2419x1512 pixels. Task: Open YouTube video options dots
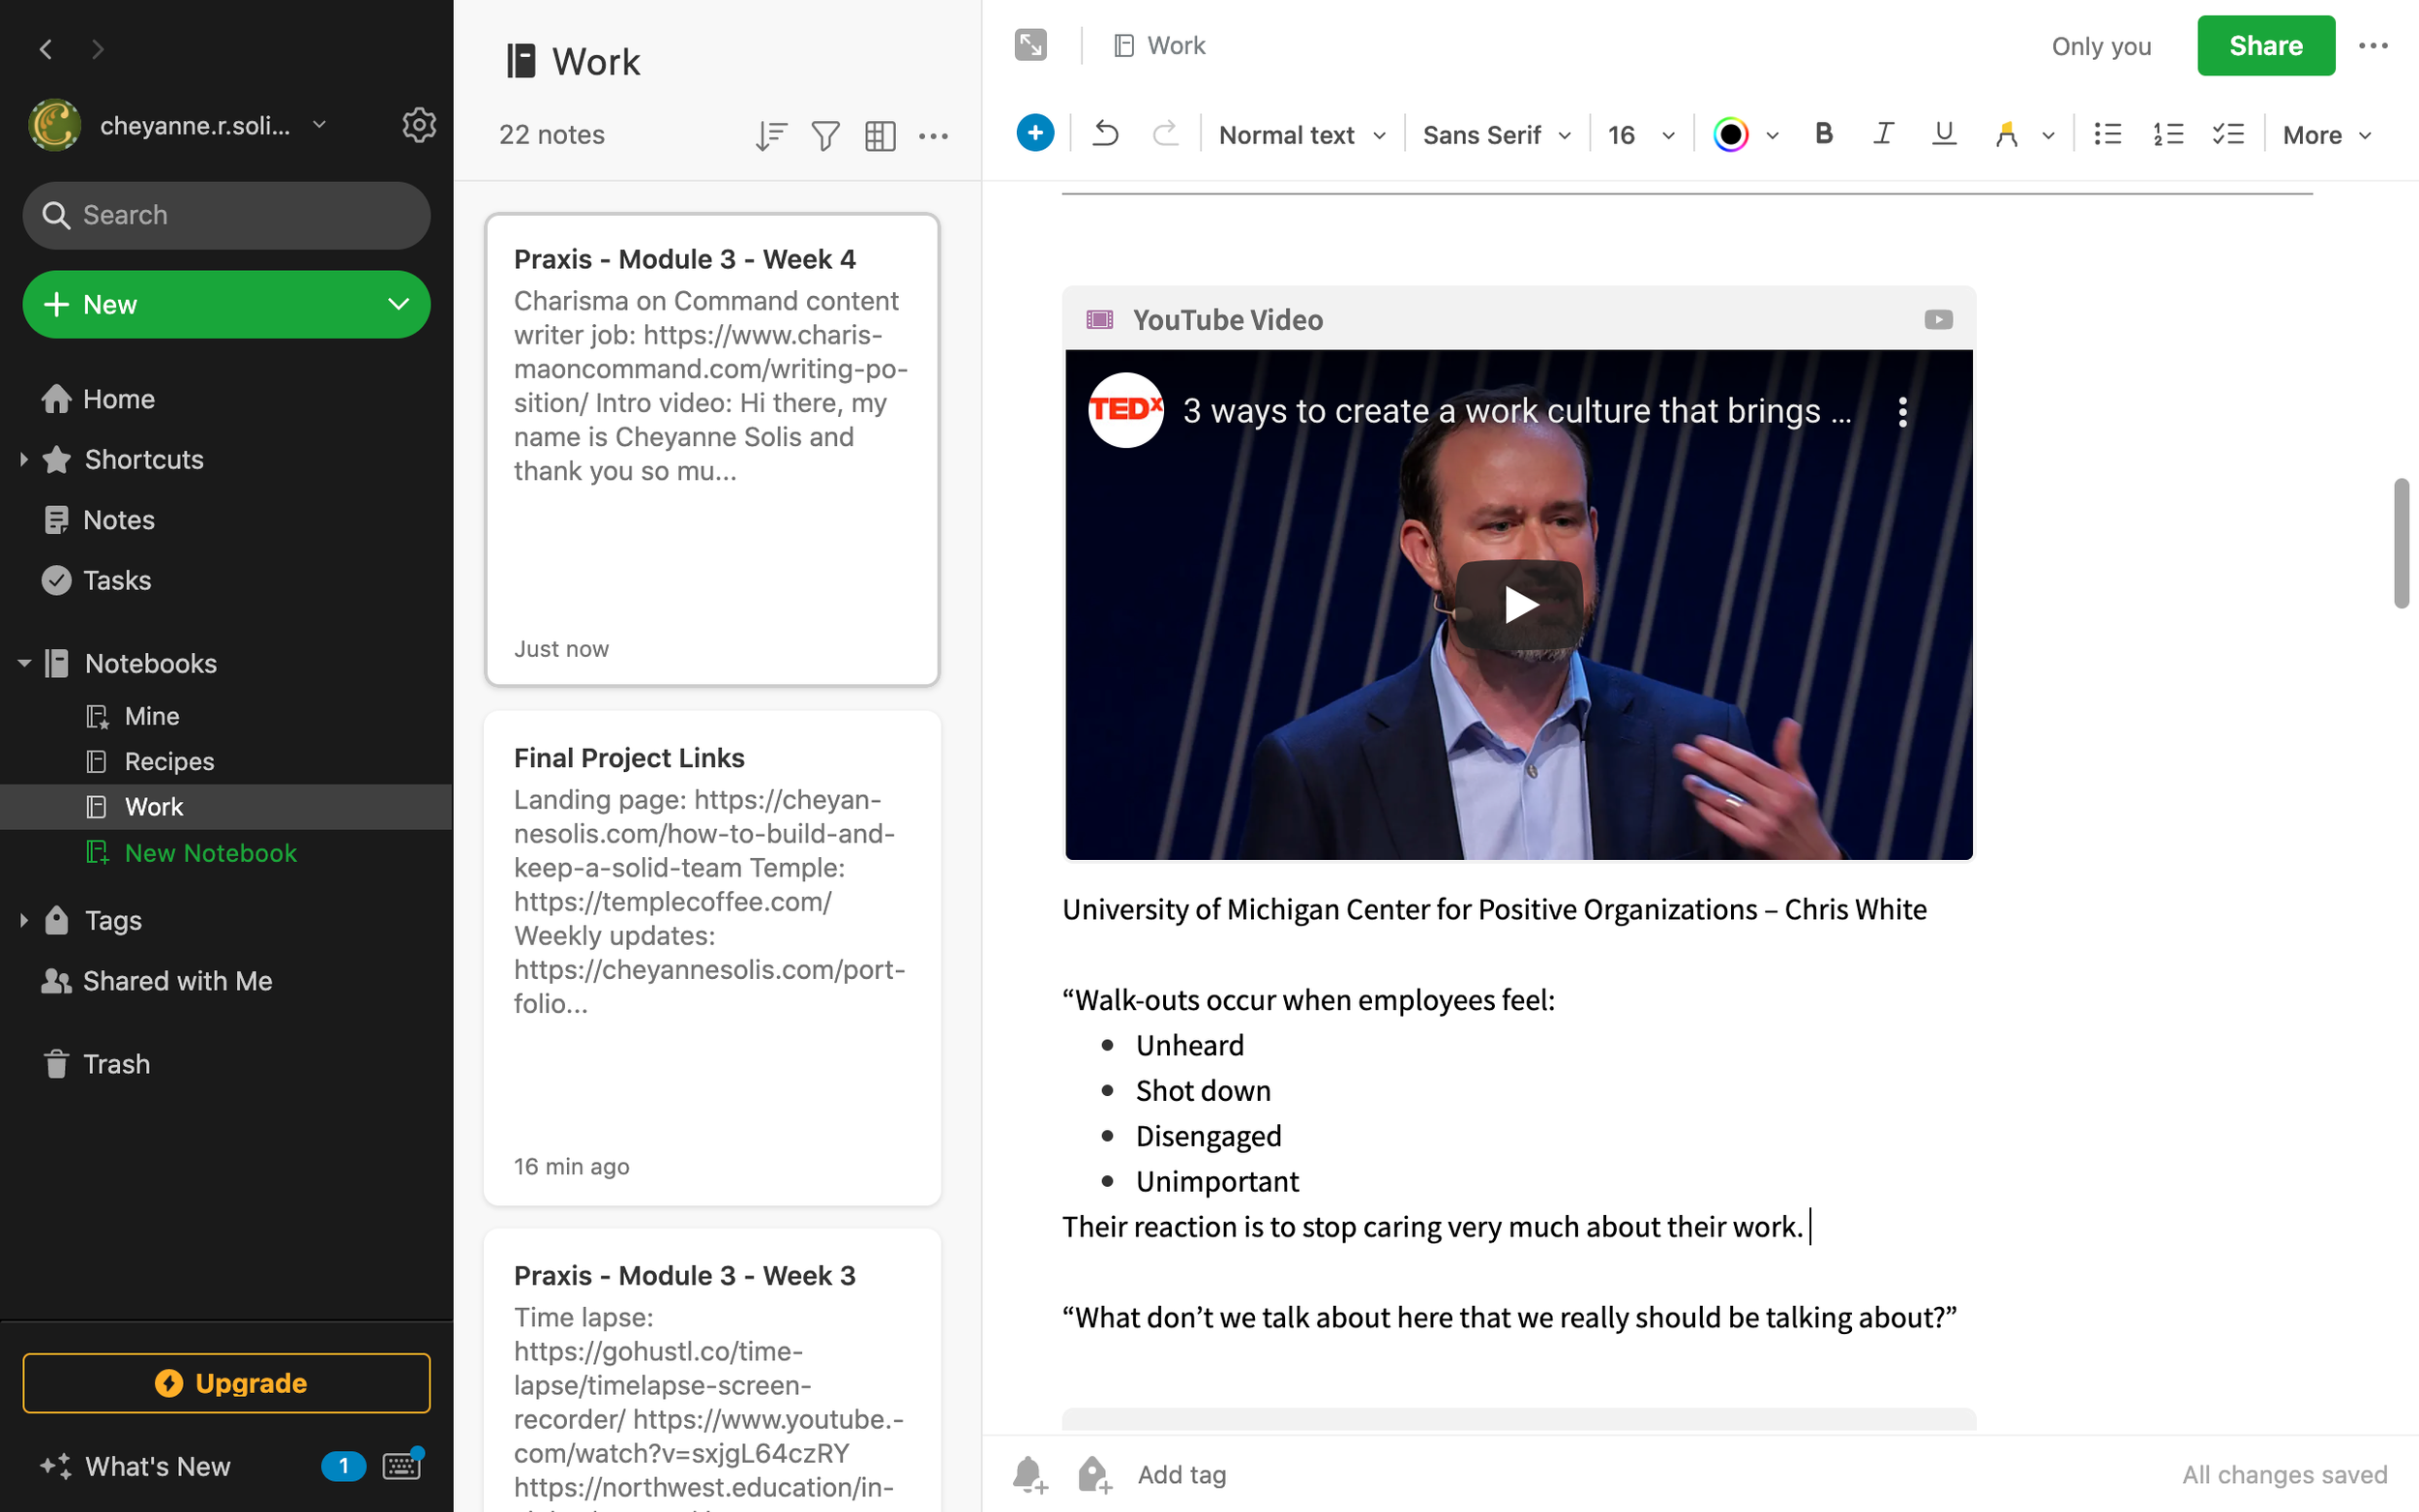click(1902, 412)
